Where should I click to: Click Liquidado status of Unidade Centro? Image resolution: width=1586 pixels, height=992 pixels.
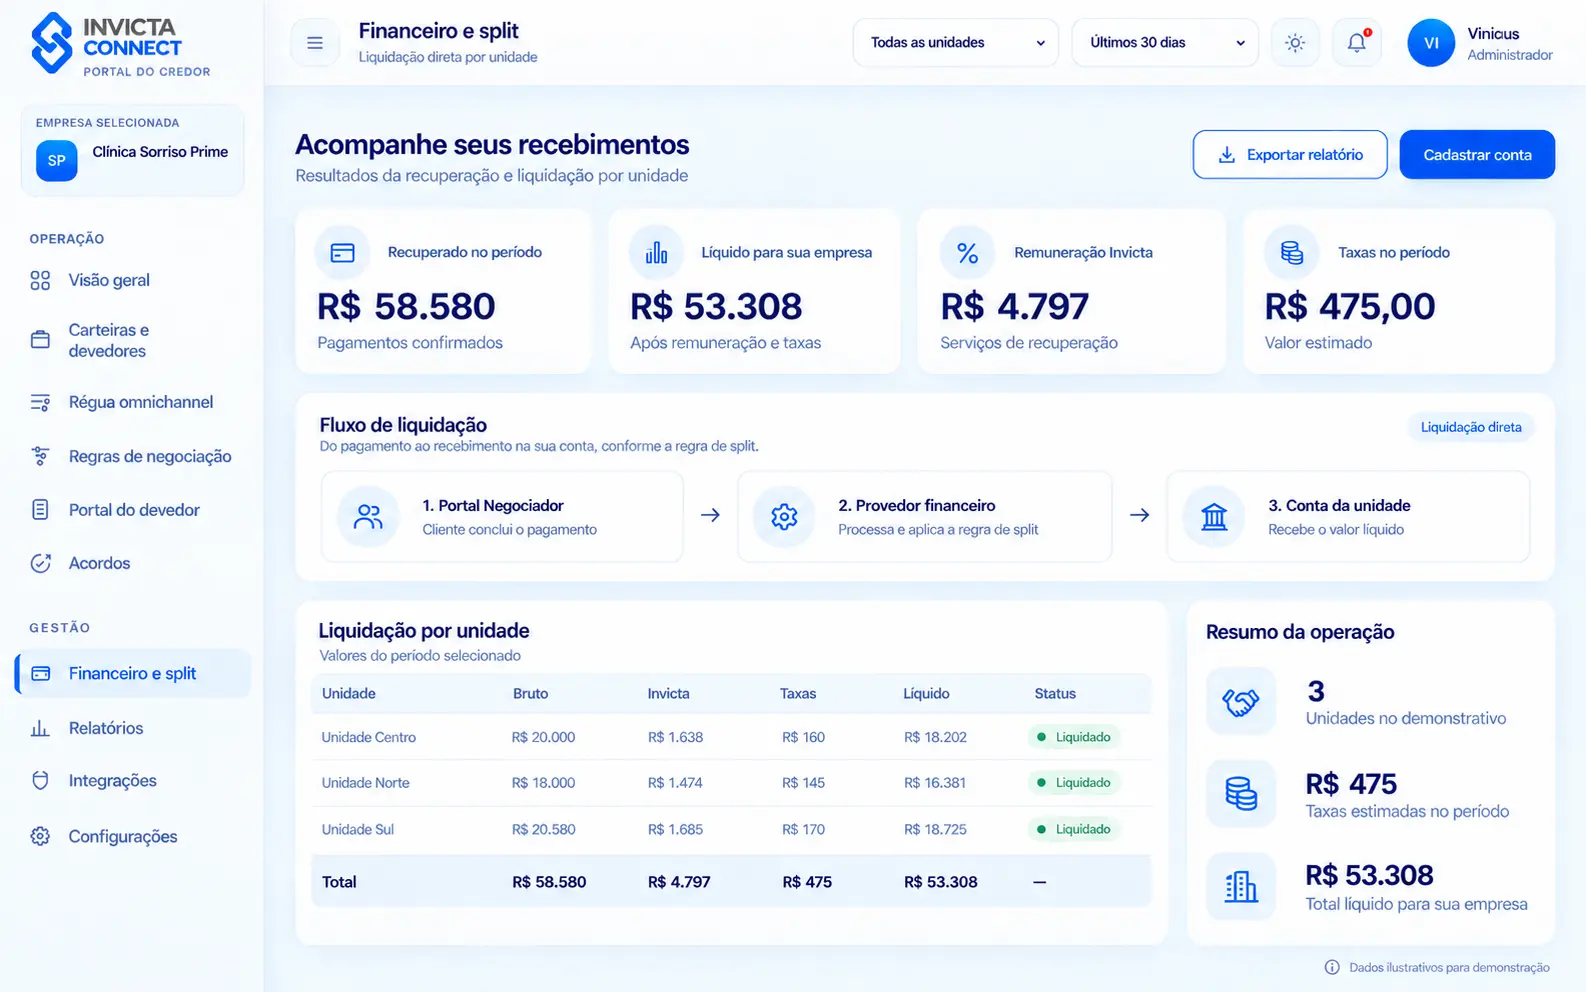click(1074, 737)
